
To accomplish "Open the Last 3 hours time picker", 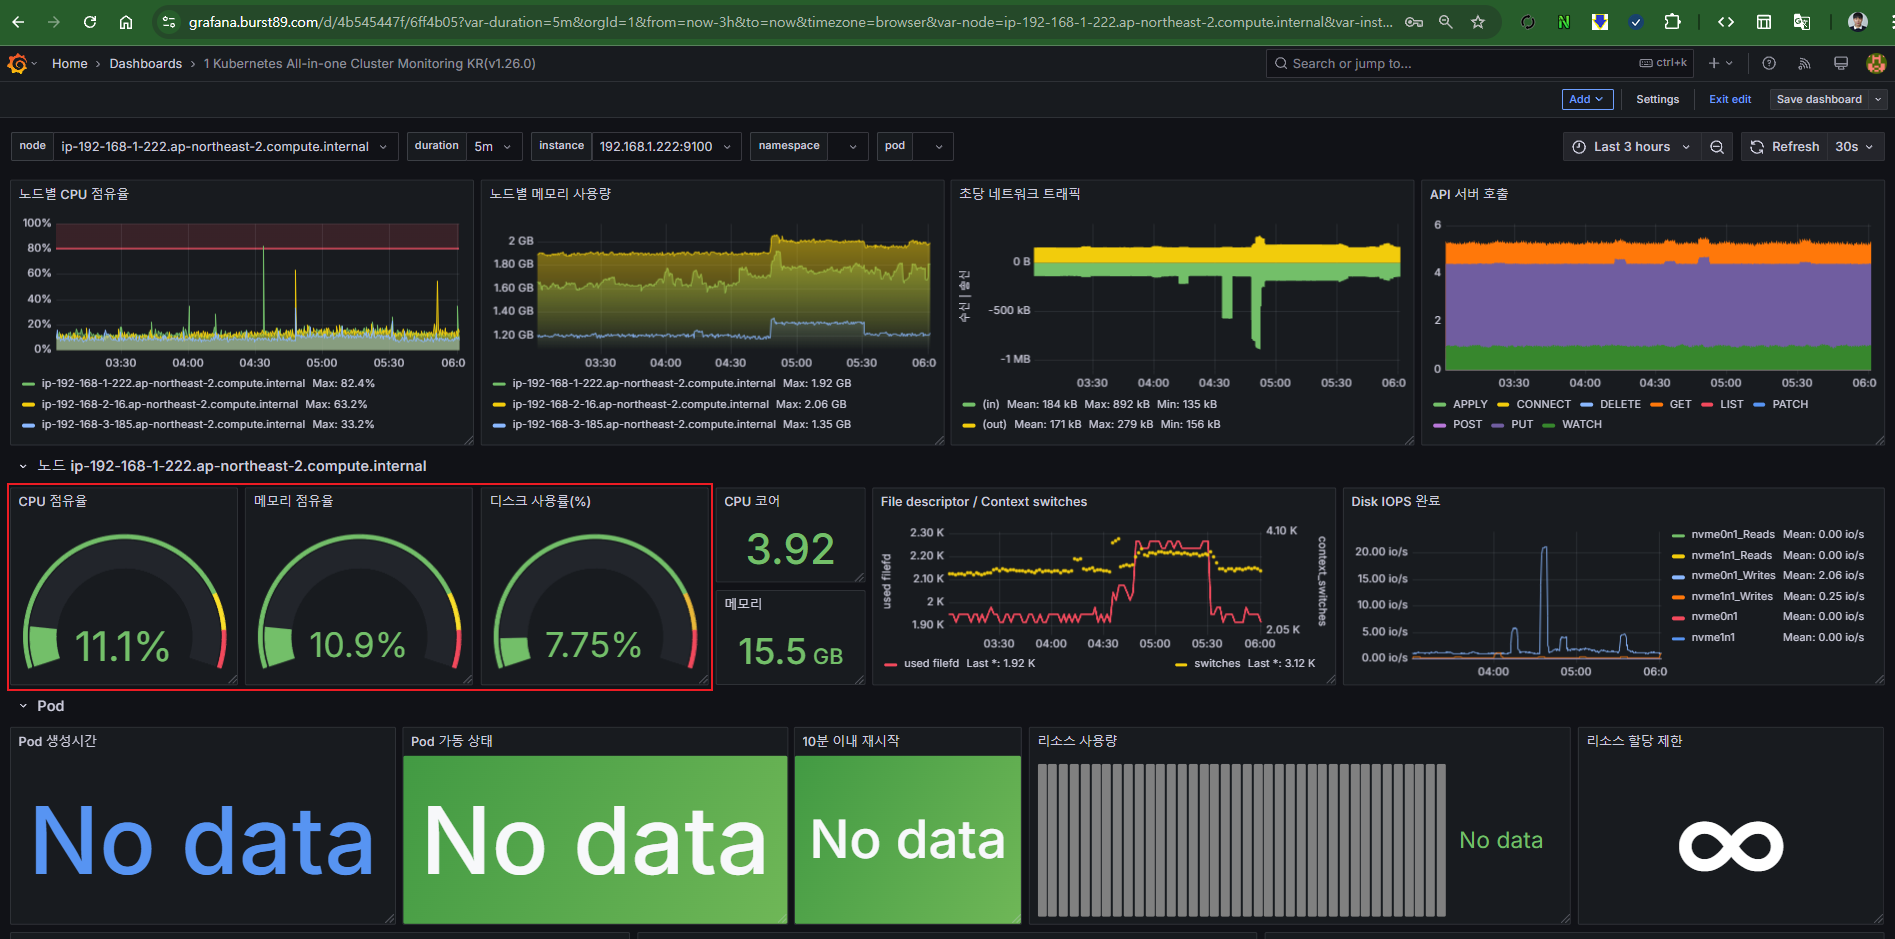I will 1631,147.
